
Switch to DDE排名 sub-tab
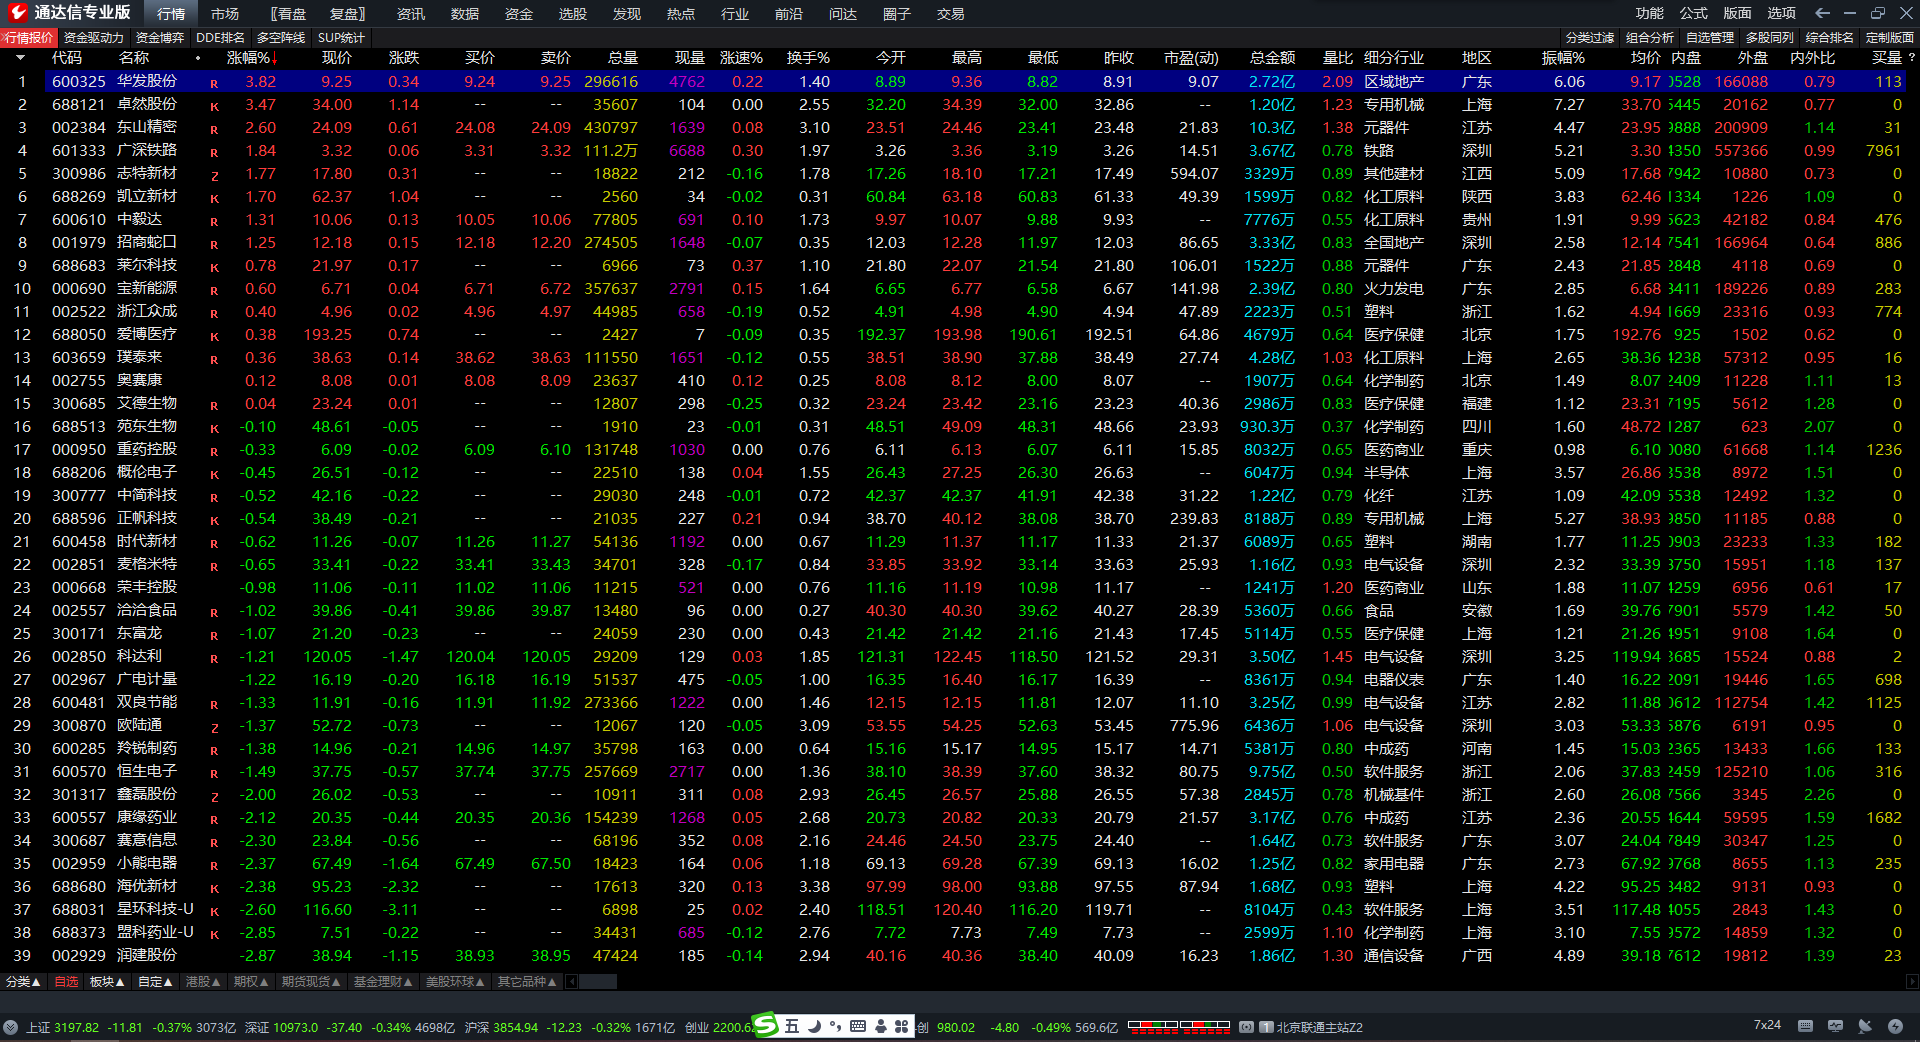pos(220,37)
